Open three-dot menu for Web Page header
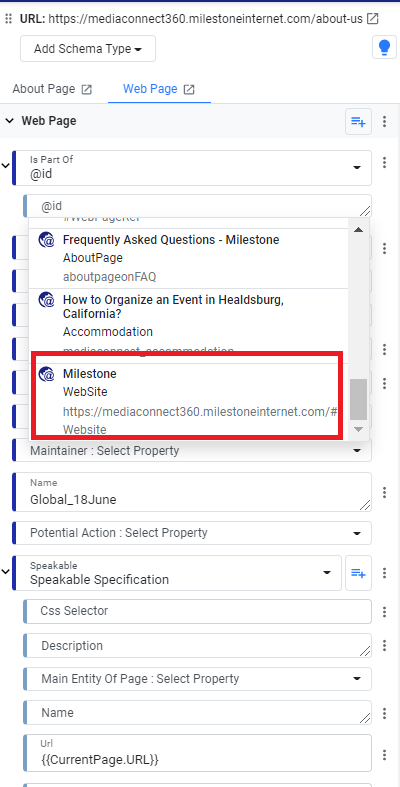The image size is (400, 787). tap(384, 121)
